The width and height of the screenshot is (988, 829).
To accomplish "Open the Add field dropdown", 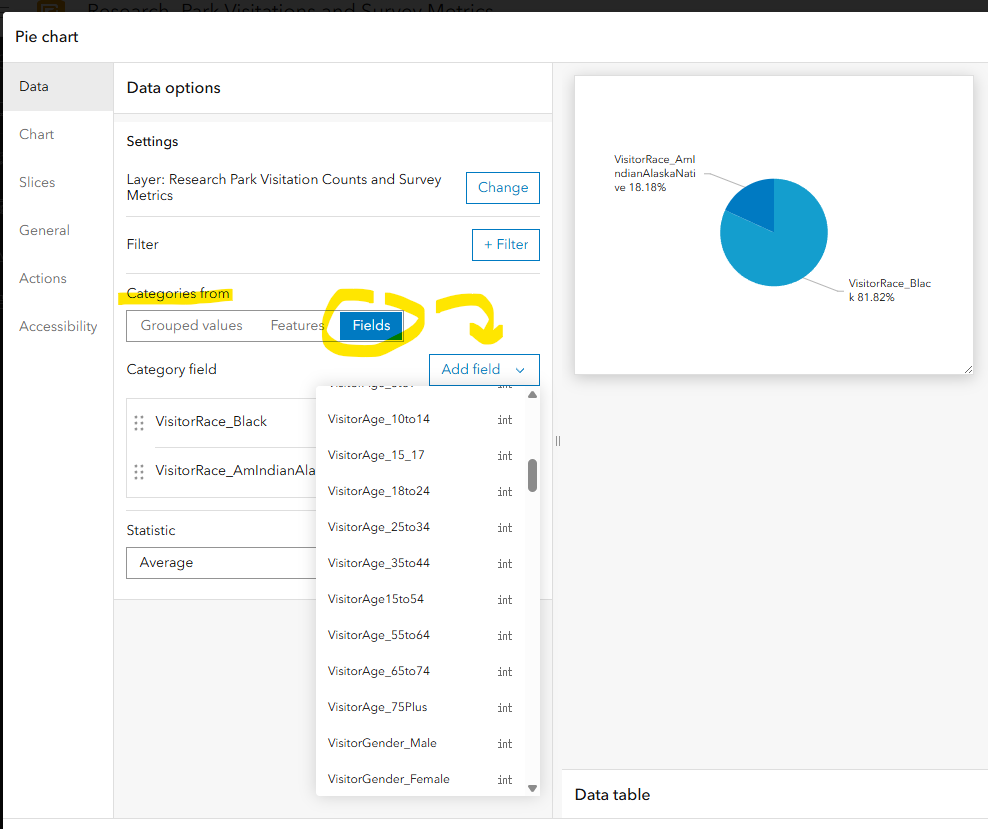I will pyautogui.click(x=484, y=370).
